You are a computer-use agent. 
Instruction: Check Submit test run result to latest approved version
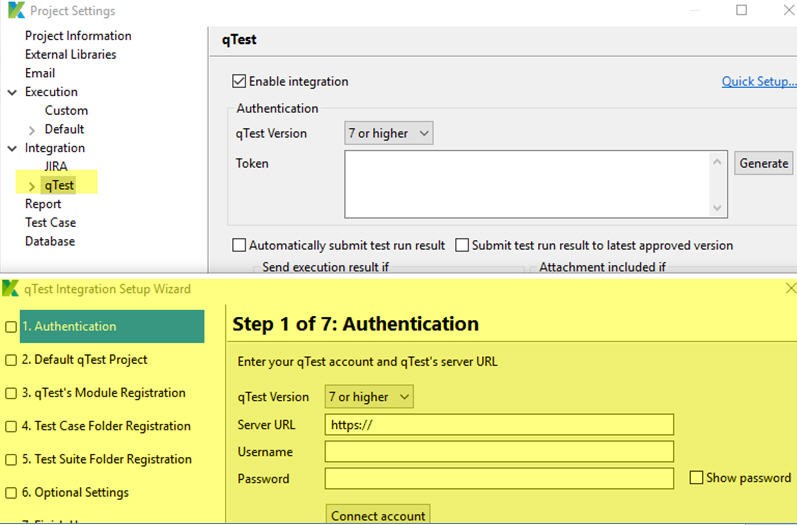pos(462,245)
